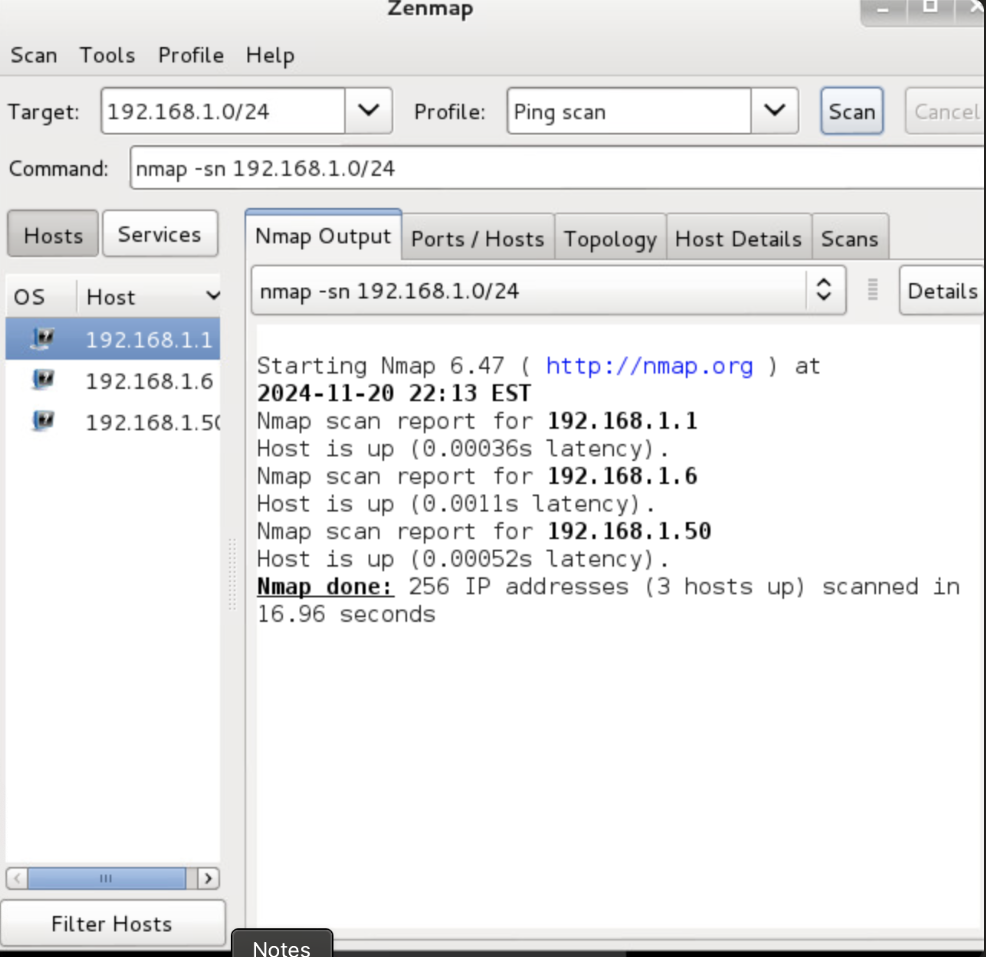Switch to the Topology tab
986x957 pixels.
[x=610, y=238]
